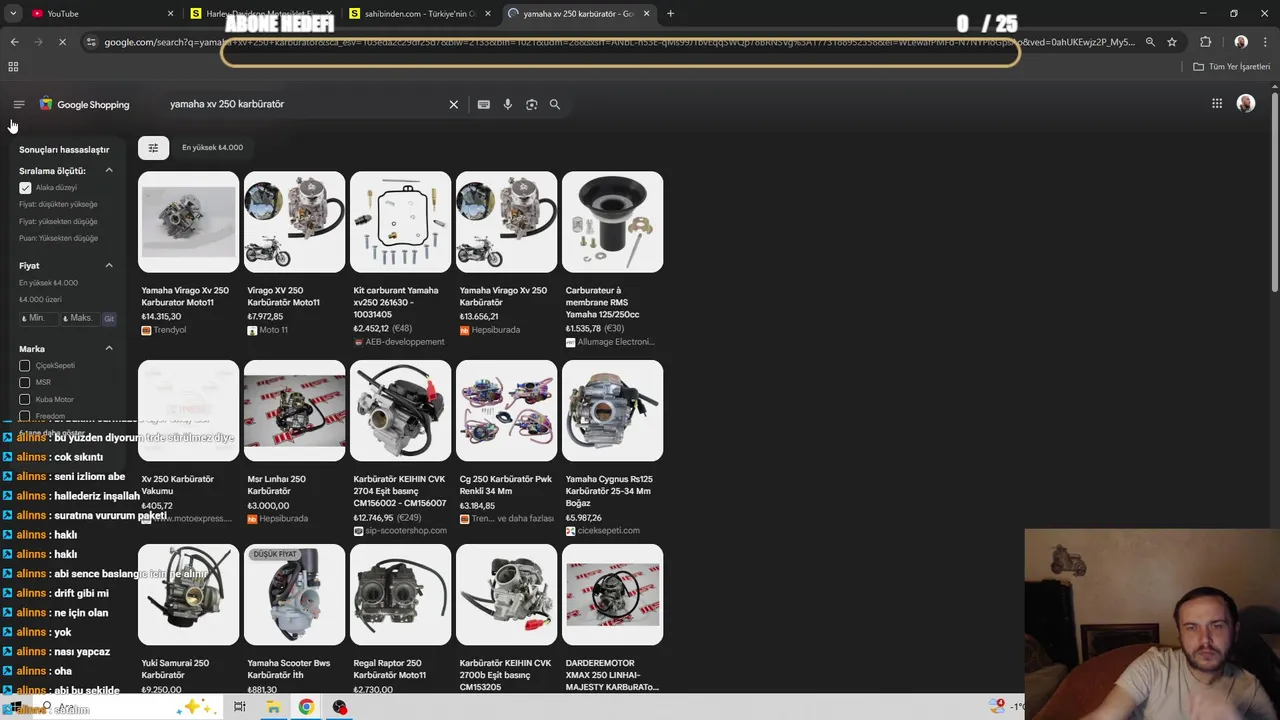Open the on-screen keyboard input tool
Image resolution: width=1280 pixels, height=720 pixels.
tap(484, 104)
